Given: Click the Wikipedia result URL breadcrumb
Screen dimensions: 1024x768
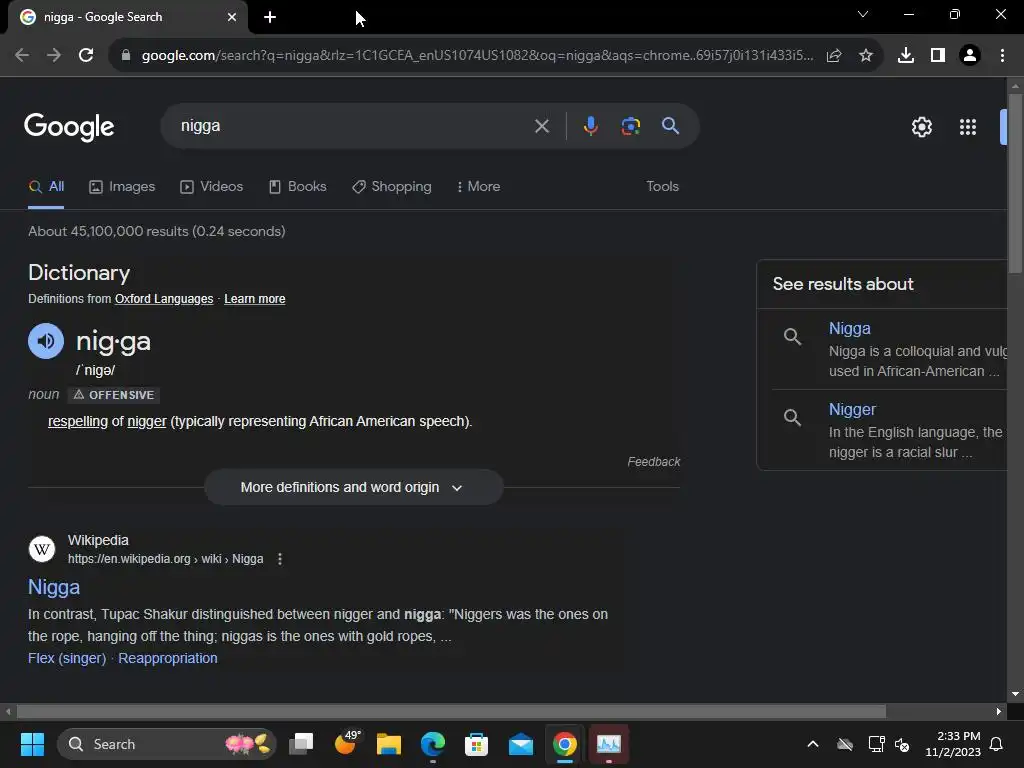Looking at the screenshot, I should pyautogui.click(x=165, y=559).
